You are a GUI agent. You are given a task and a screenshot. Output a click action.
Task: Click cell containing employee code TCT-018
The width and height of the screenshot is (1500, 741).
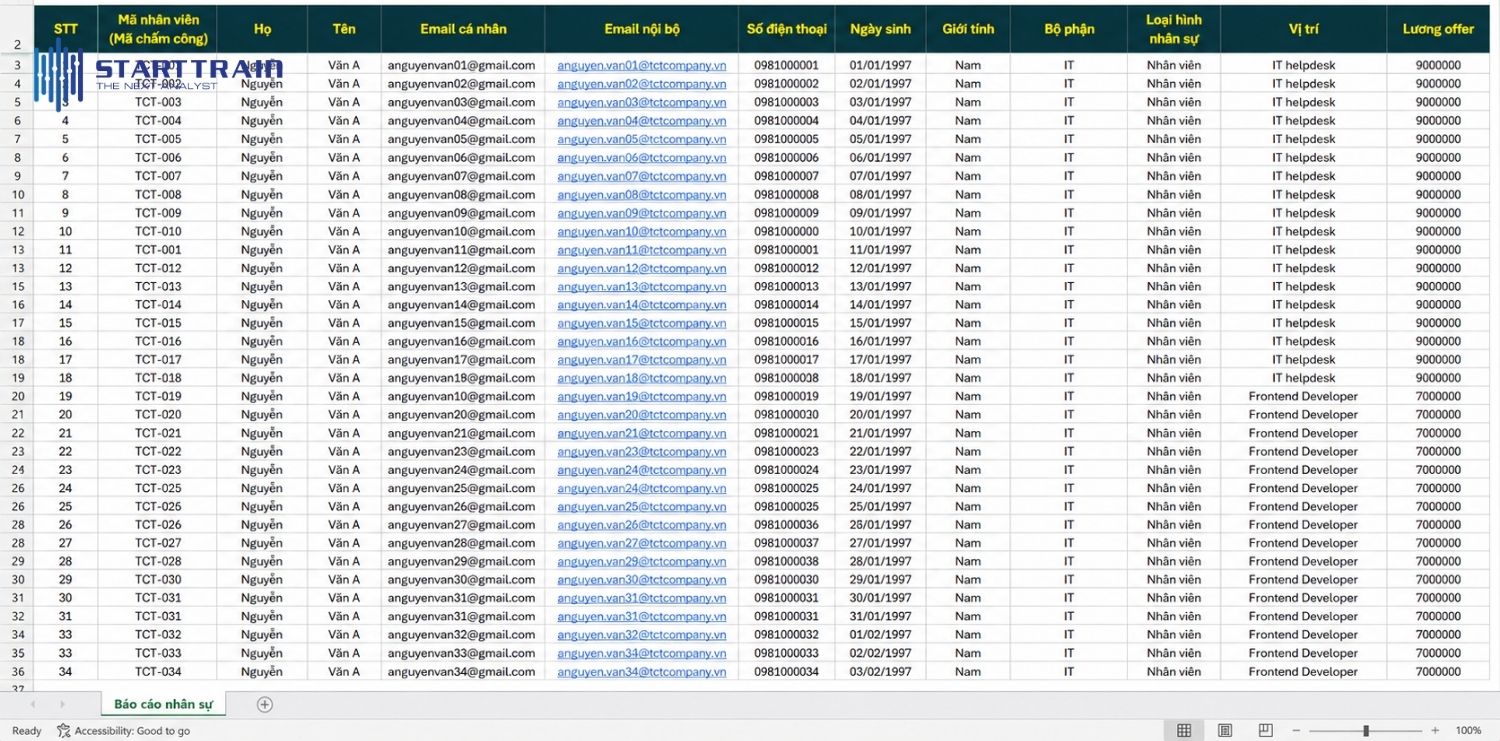click(x=158, y=378)
